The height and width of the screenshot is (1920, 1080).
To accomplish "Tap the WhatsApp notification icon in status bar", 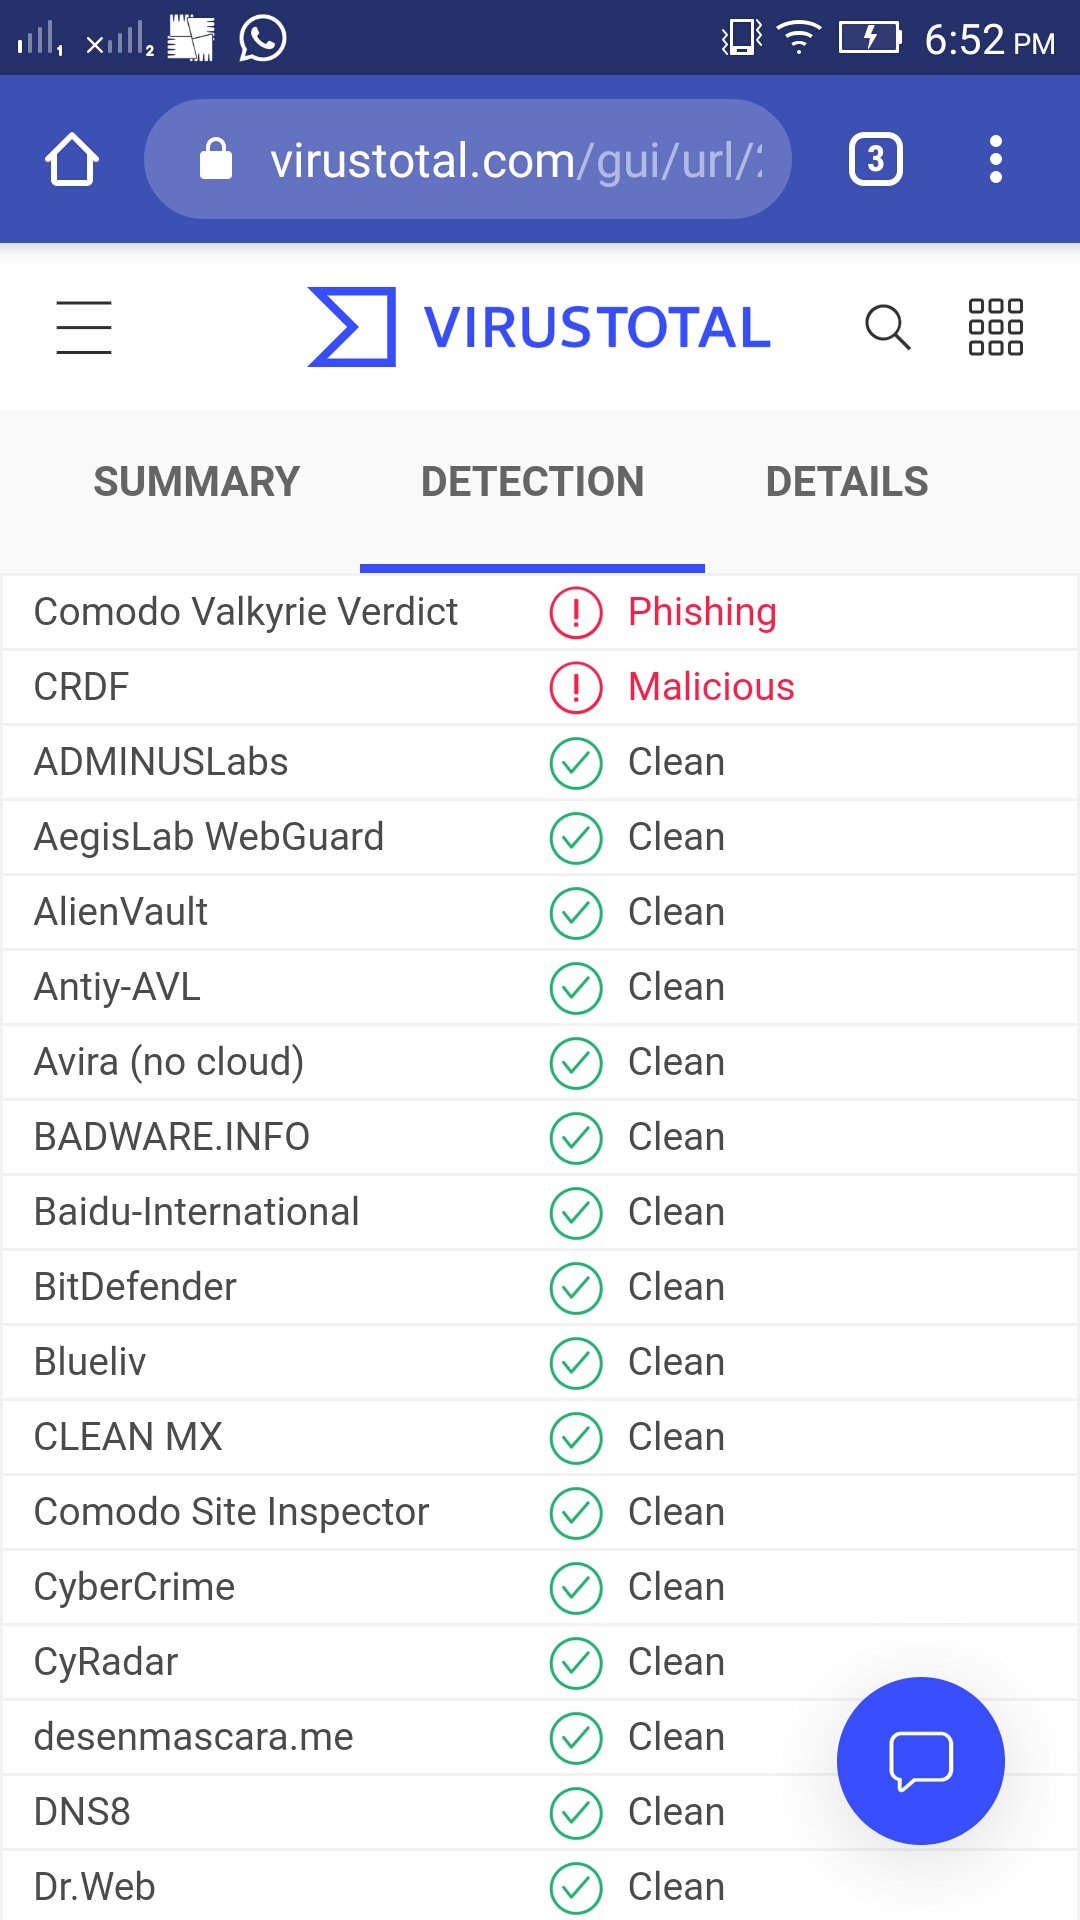I will click(263, 39).
